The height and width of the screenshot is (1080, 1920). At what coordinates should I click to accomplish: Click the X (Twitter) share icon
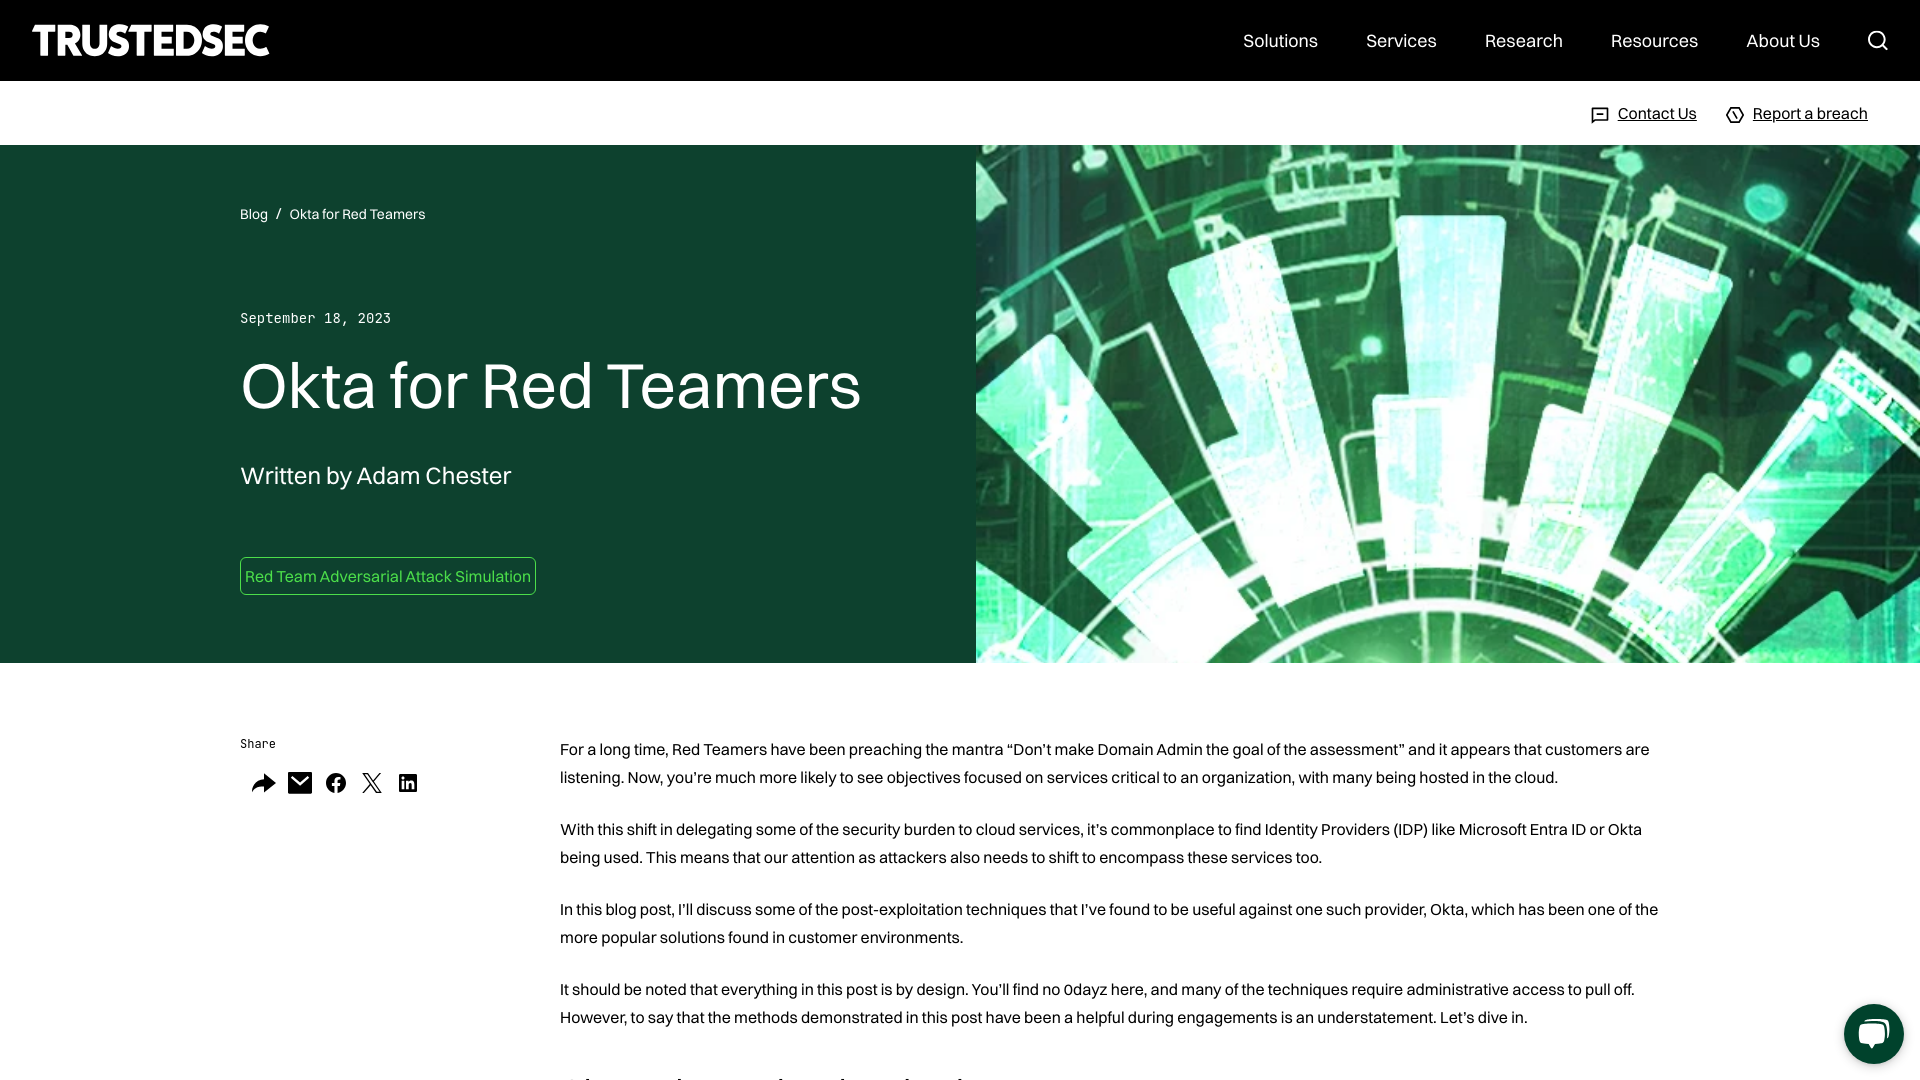(x=372, y=782)
